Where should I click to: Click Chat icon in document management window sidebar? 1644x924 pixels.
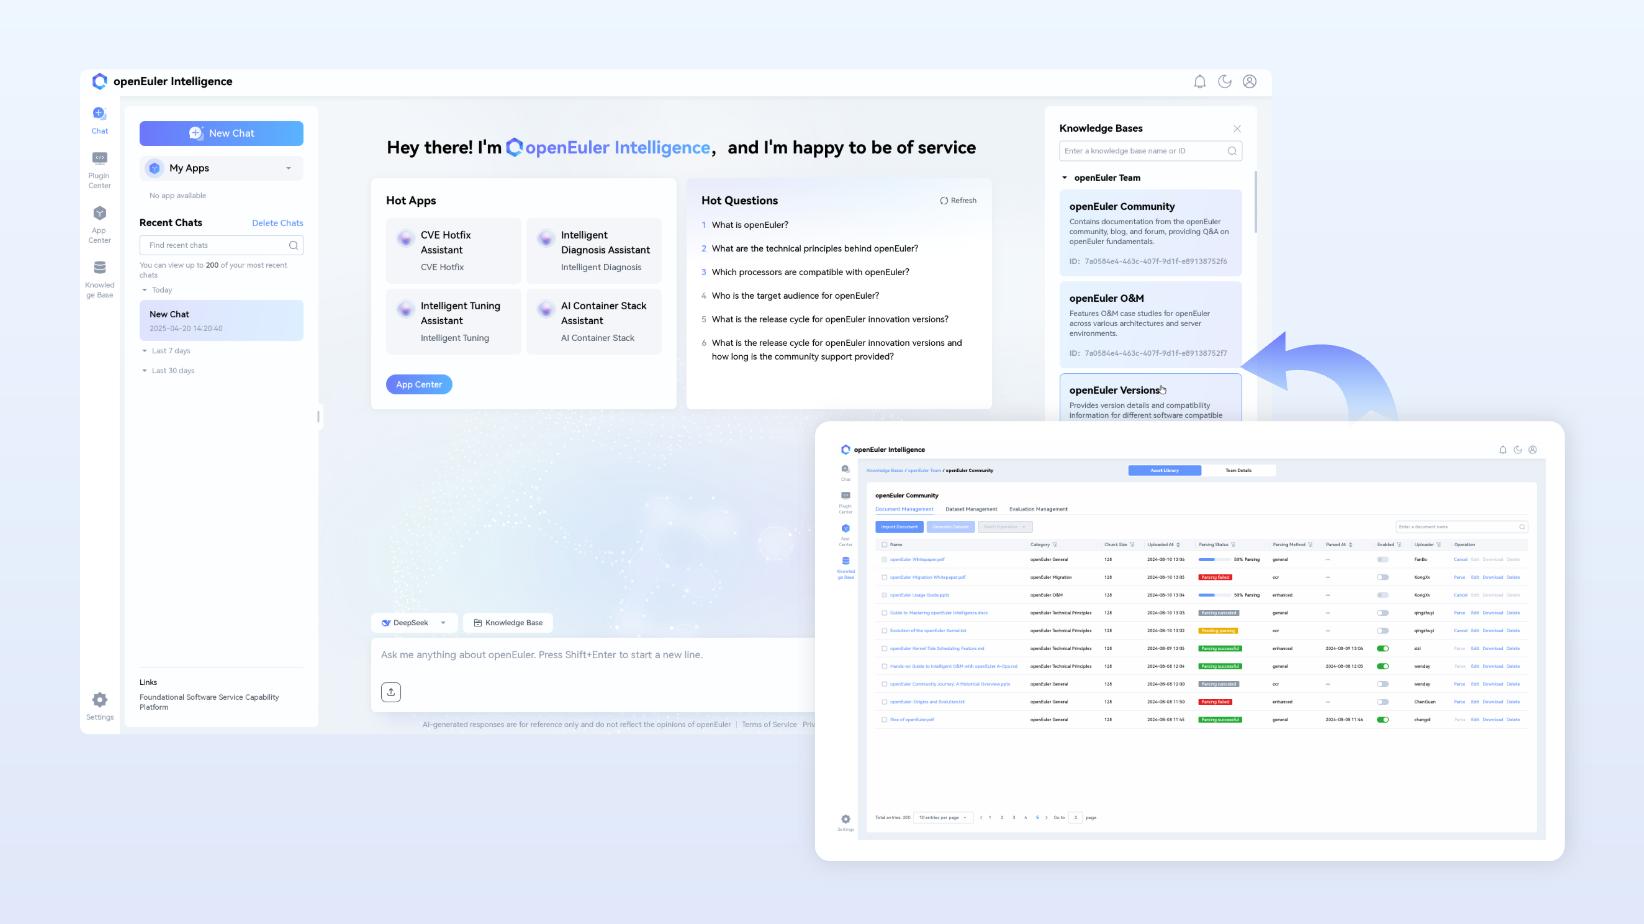[846, 469]
